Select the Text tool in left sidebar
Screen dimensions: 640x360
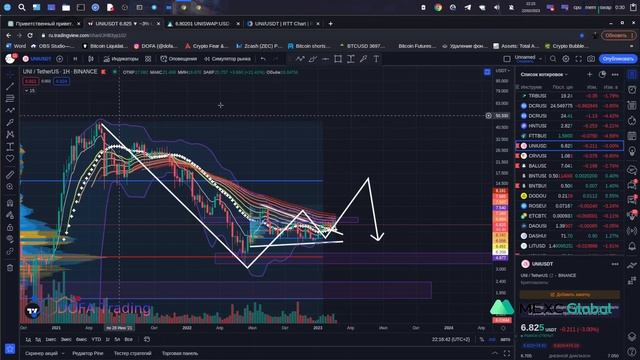pyautogui.click(x=10, y=147)
